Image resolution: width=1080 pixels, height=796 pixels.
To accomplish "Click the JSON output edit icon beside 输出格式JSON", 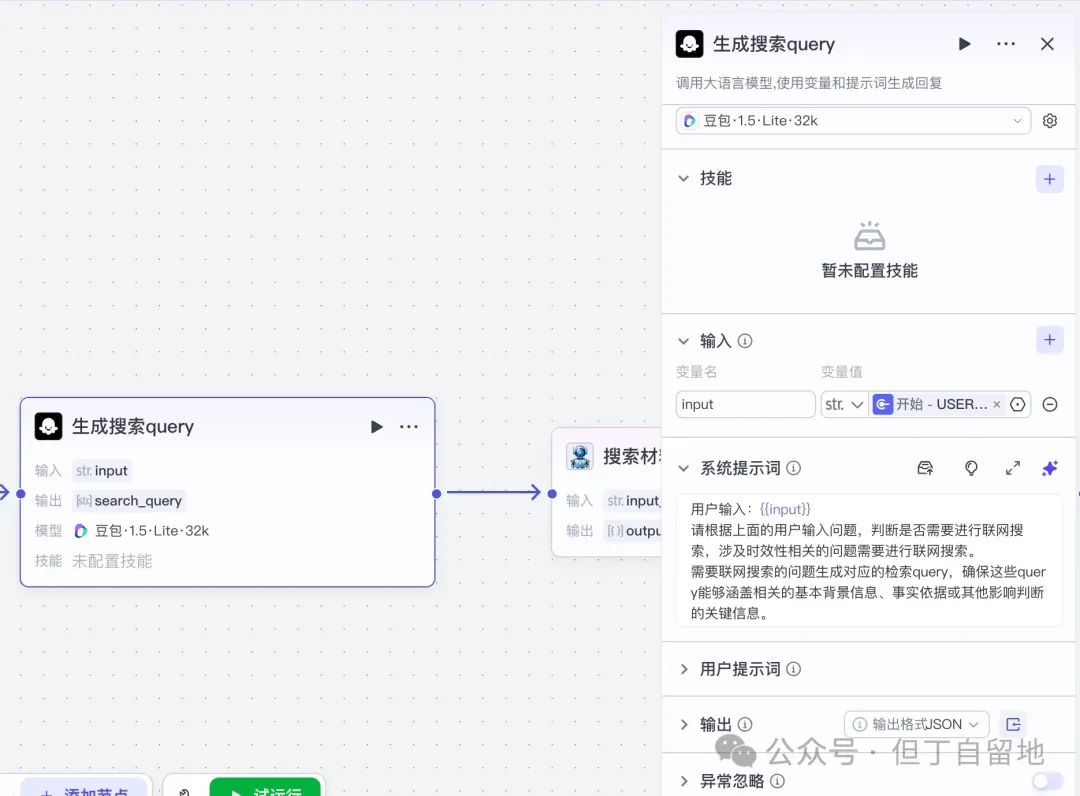I will tap(1013, 723).
